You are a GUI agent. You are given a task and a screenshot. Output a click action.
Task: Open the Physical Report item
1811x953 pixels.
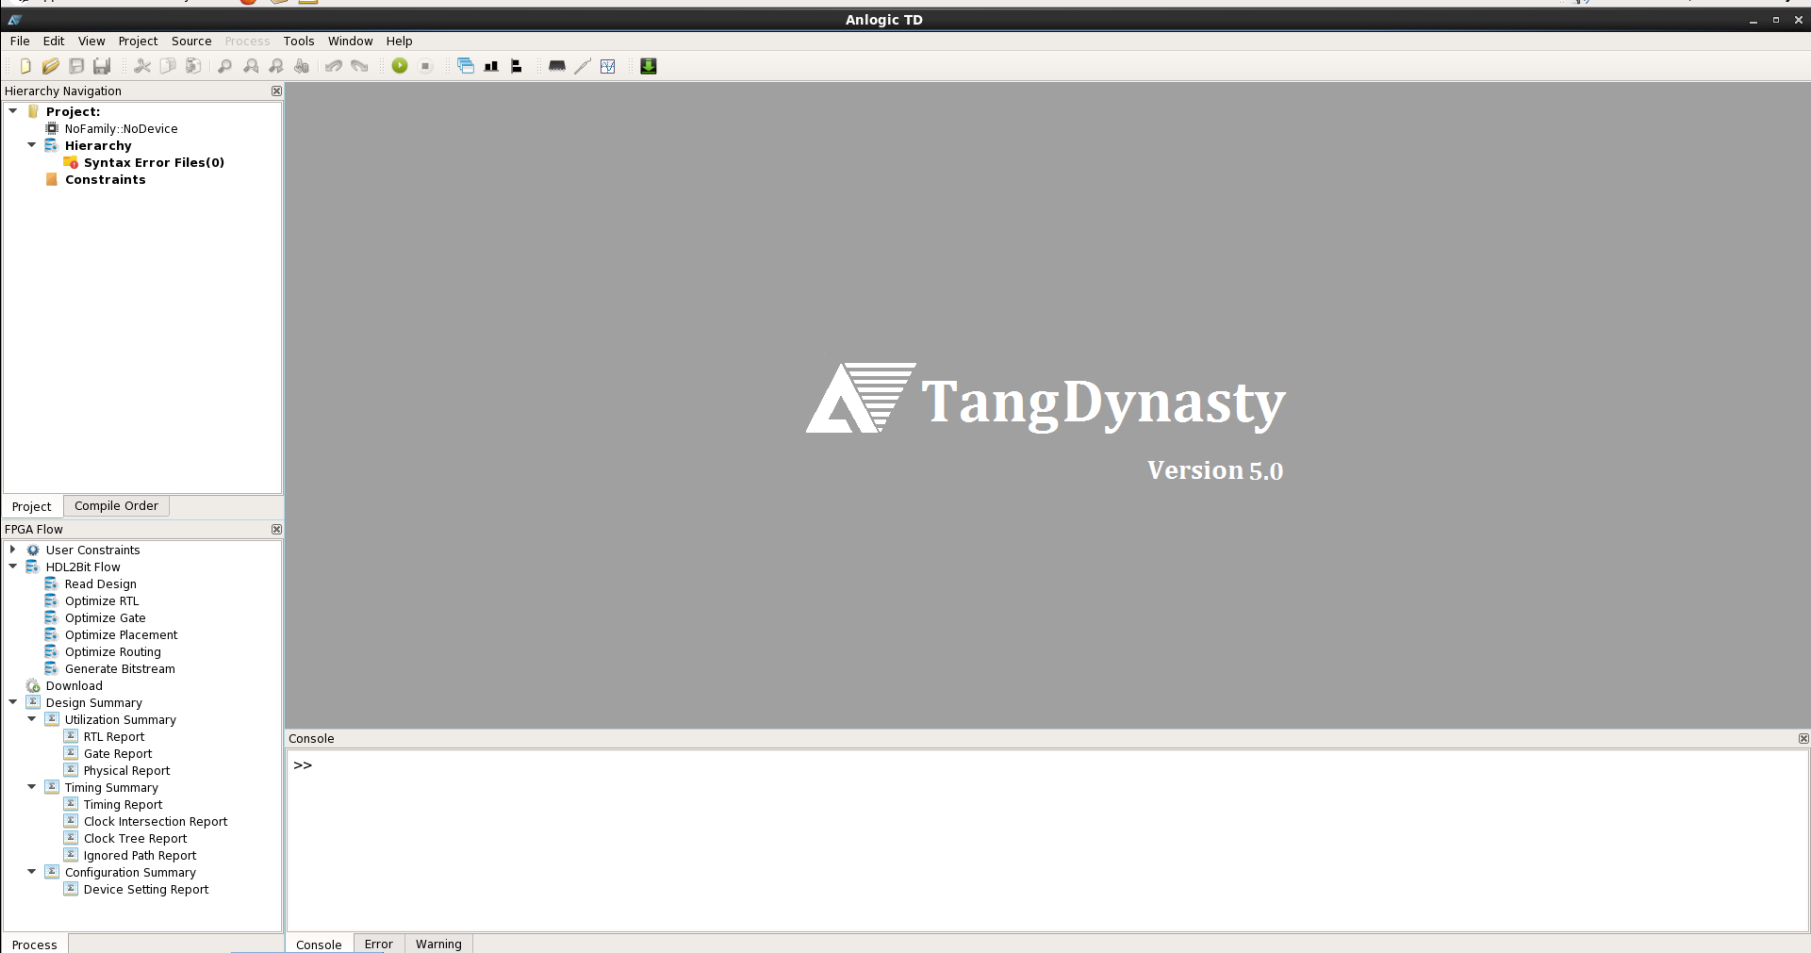coord(127,771)
